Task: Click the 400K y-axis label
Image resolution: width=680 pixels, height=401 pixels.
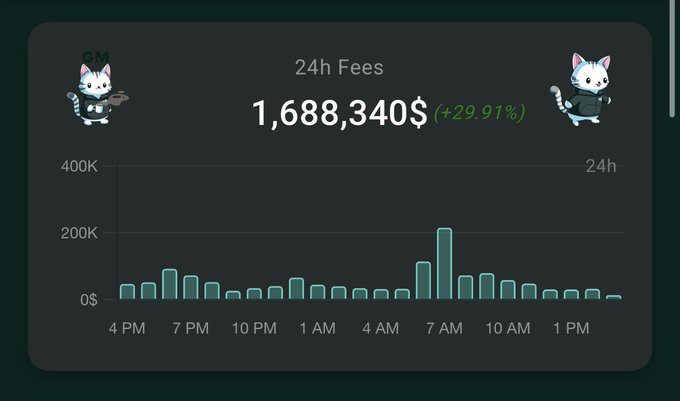Action: tap(79, 166)
